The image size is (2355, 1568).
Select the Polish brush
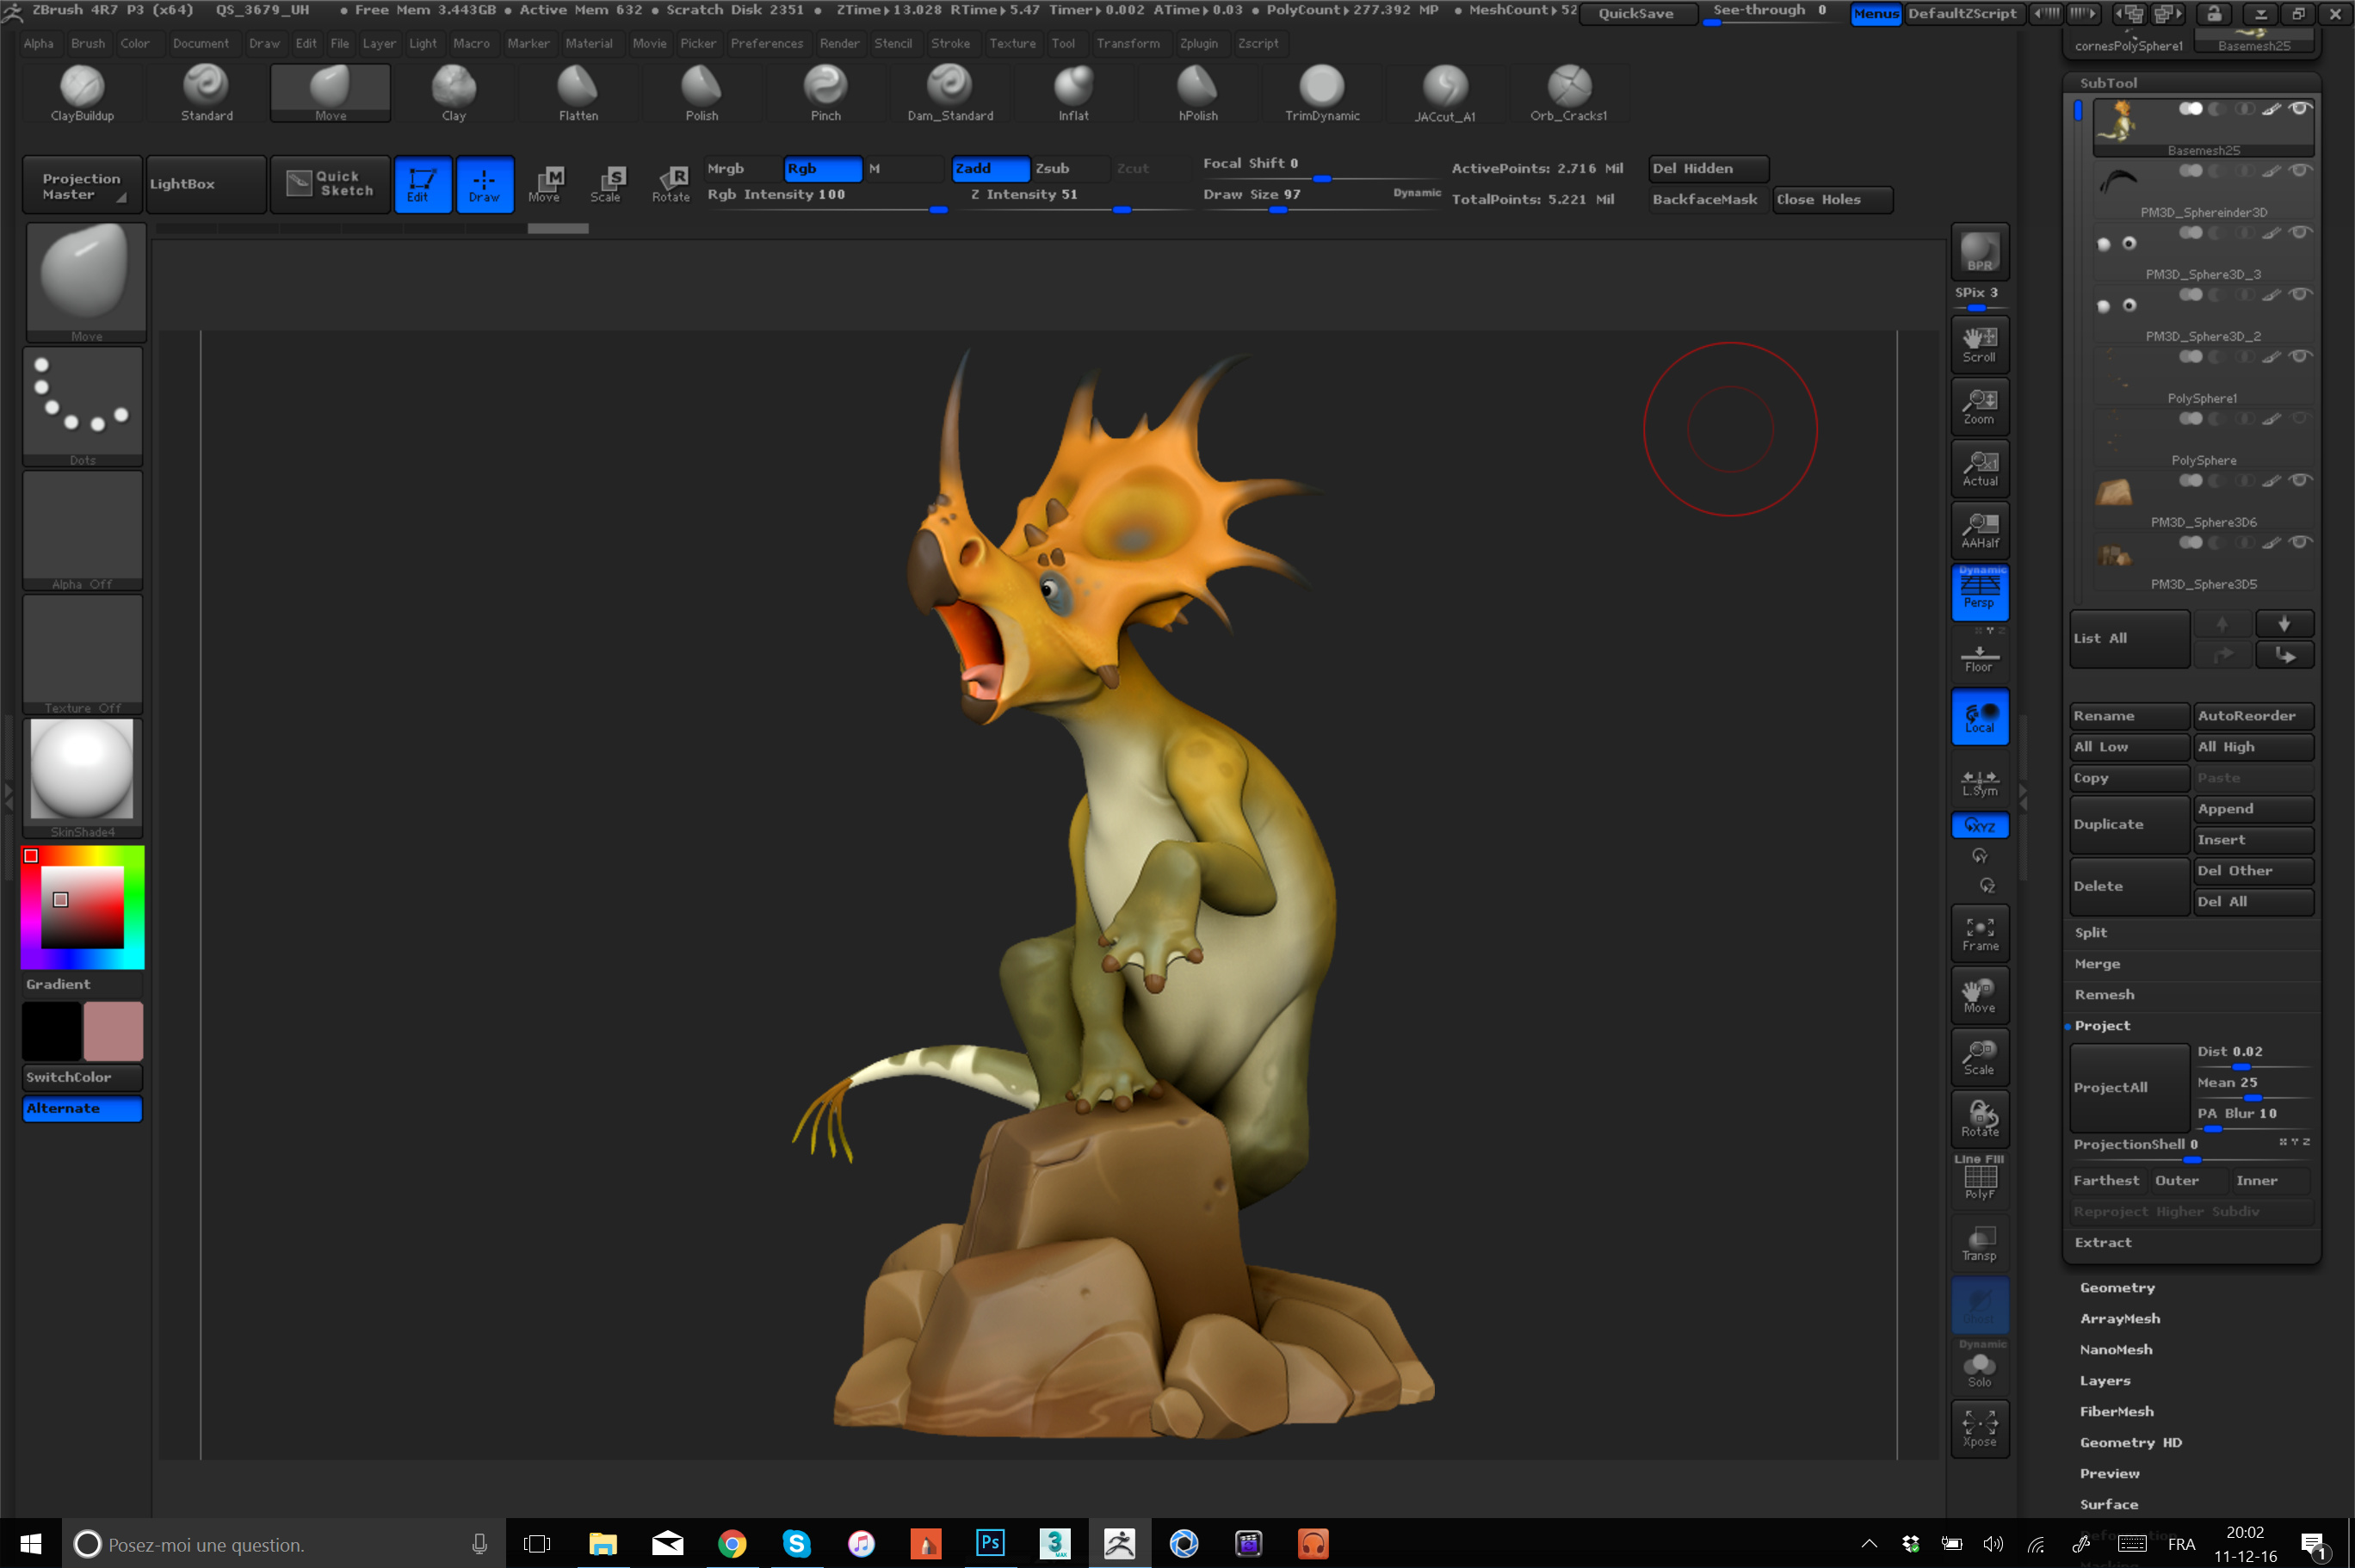click(x=702, y=93)
